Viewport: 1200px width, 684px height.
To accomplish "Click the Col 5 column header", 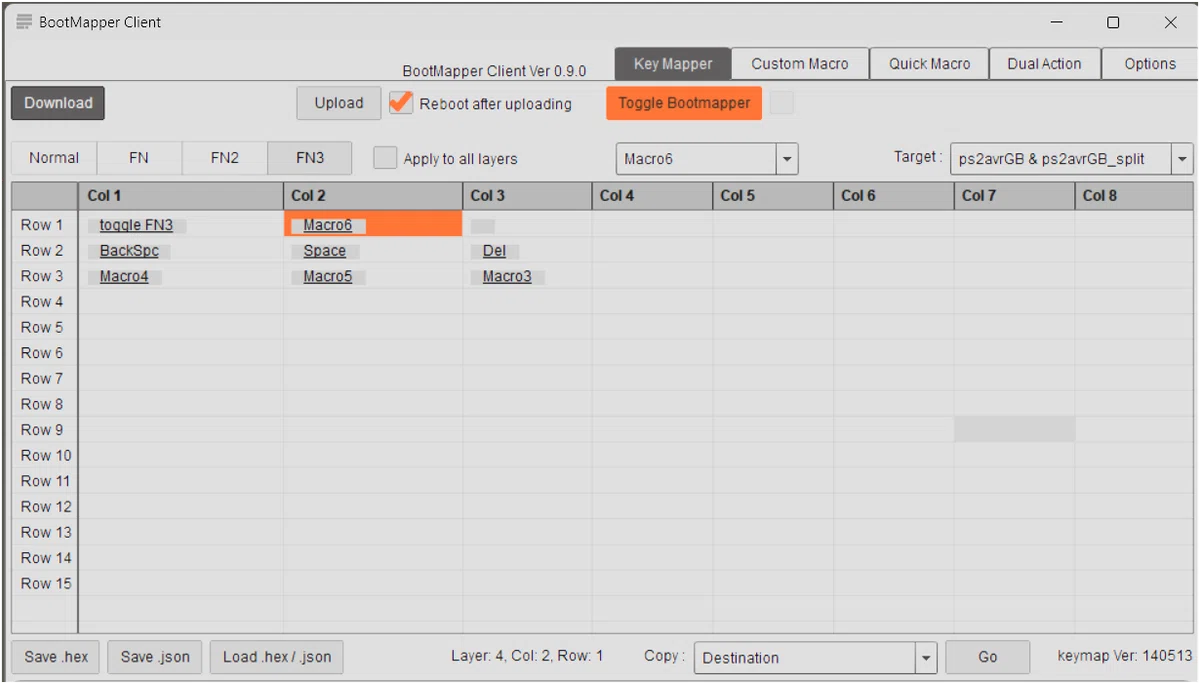I will [773, 196].
